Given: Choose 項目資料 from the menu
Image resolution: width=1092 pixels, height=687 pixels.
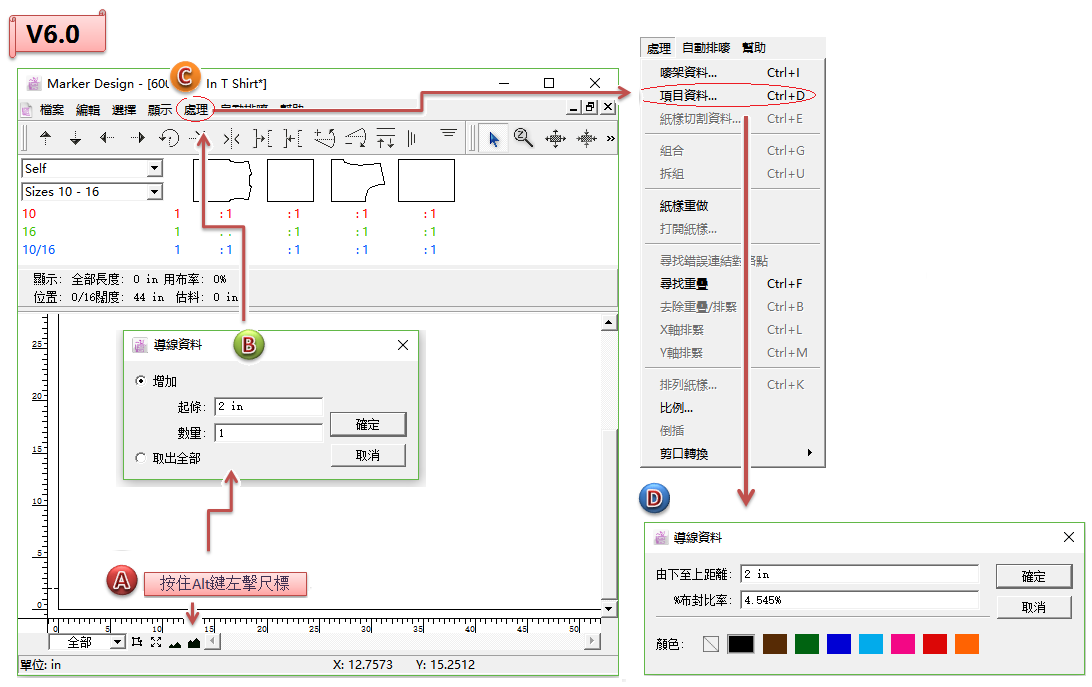Looking at the screenshot, I should pyautogui.click(x=689, y=96).
